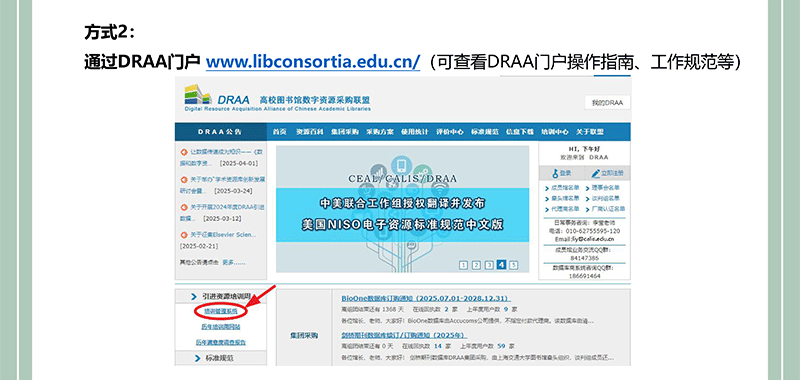Click the phone number 010-62755595-120
Image resolution: width=800 pixels, height=380 pixels.
[x=593, y=231]
